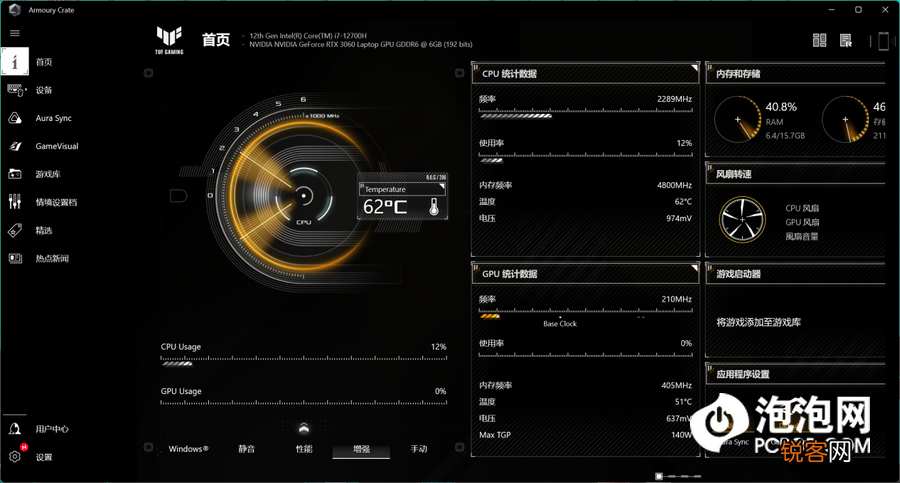This screenshot has height=483, width=900.
Task: Expand the upward chevron above the mode tabs
Action: (x=304, y=428)
